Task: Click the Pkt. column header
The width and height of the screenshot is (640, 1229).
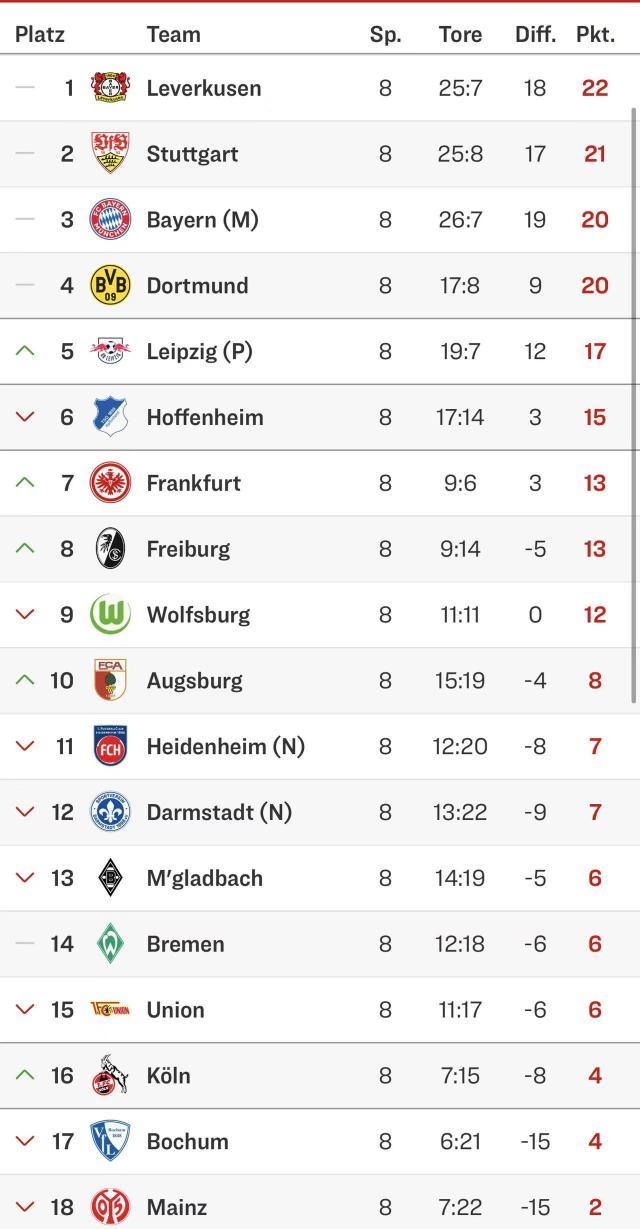Action: coord(595,34)
